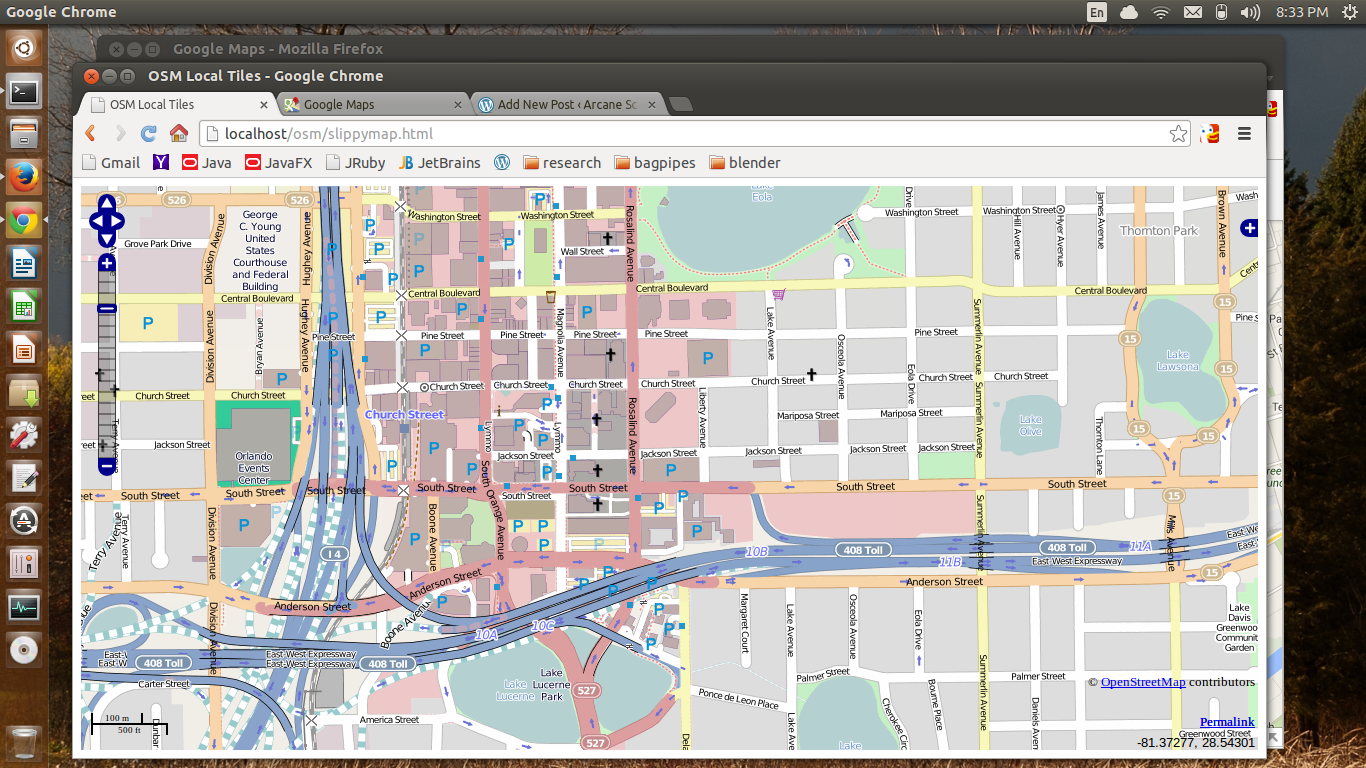Open a new tab in Chrome

(680, 104)
